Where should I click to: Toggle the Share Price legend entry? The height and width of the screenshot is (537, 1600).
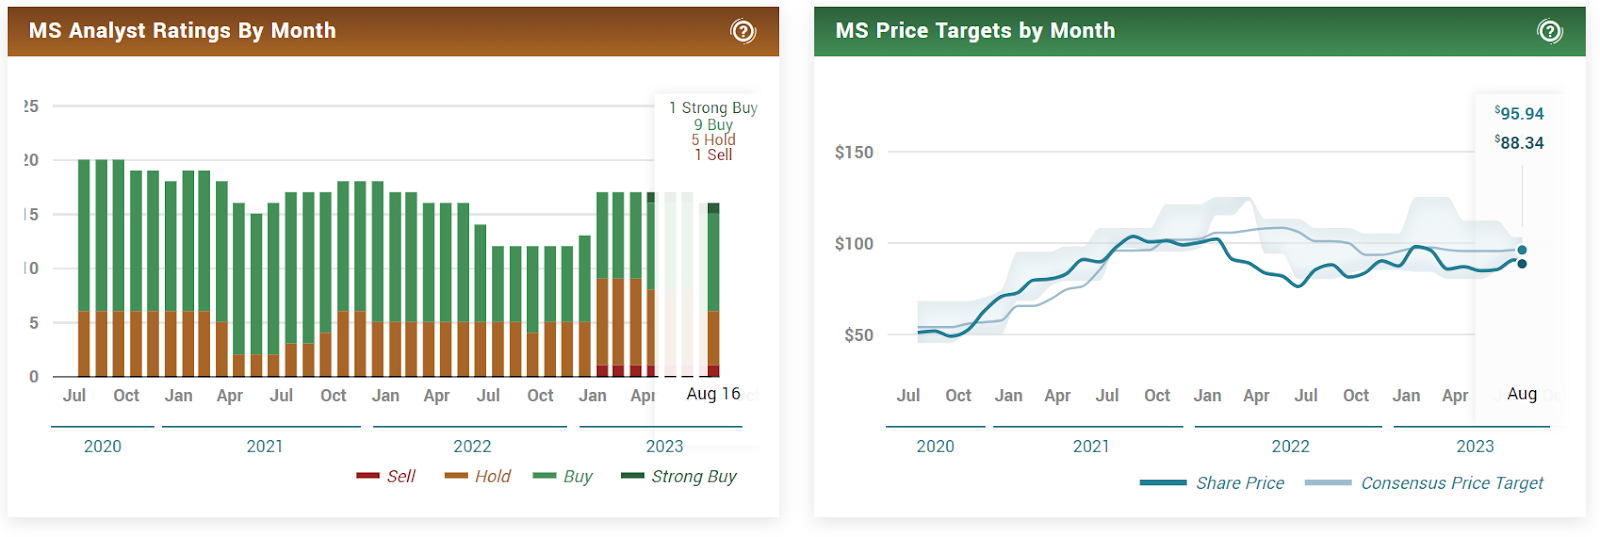(x=1212, y=483)
